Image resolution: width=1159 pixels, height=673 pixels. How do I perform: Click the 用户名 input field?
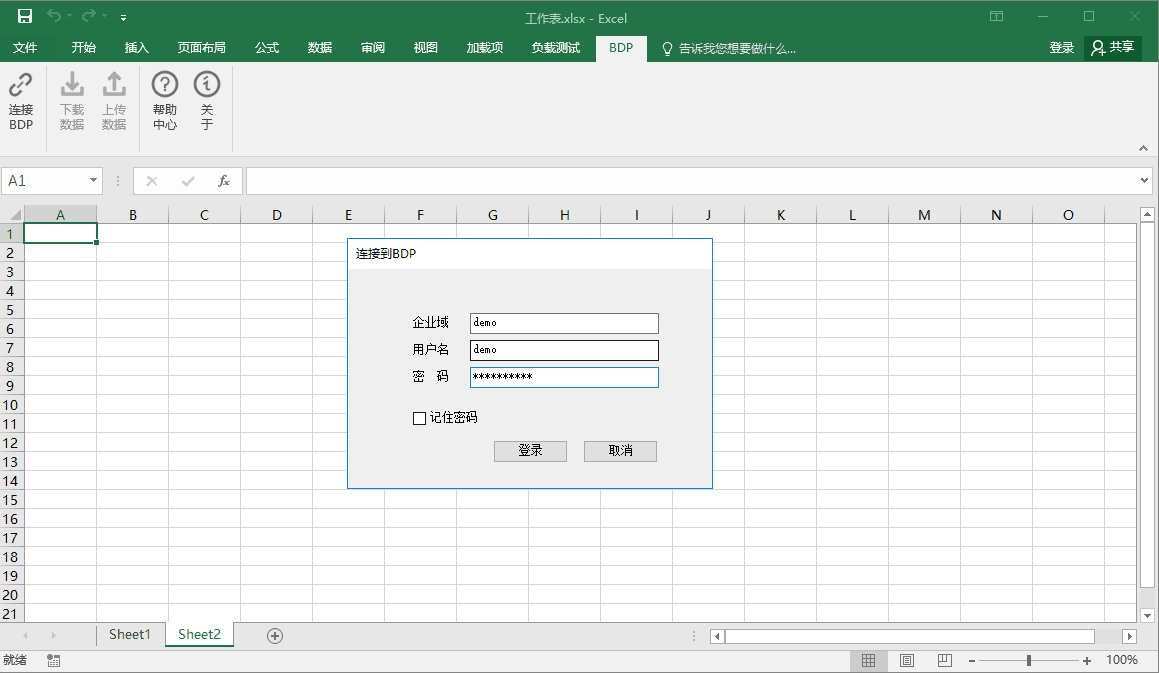click(564, 350)
